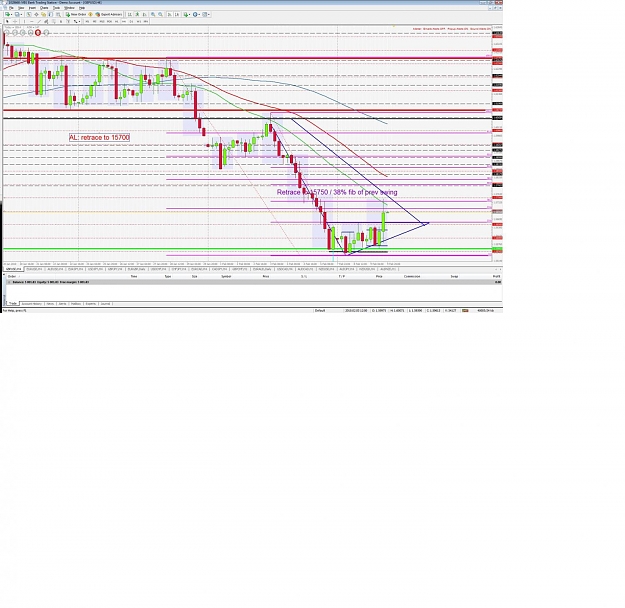Switch to the Account History tab

point(31,304)
